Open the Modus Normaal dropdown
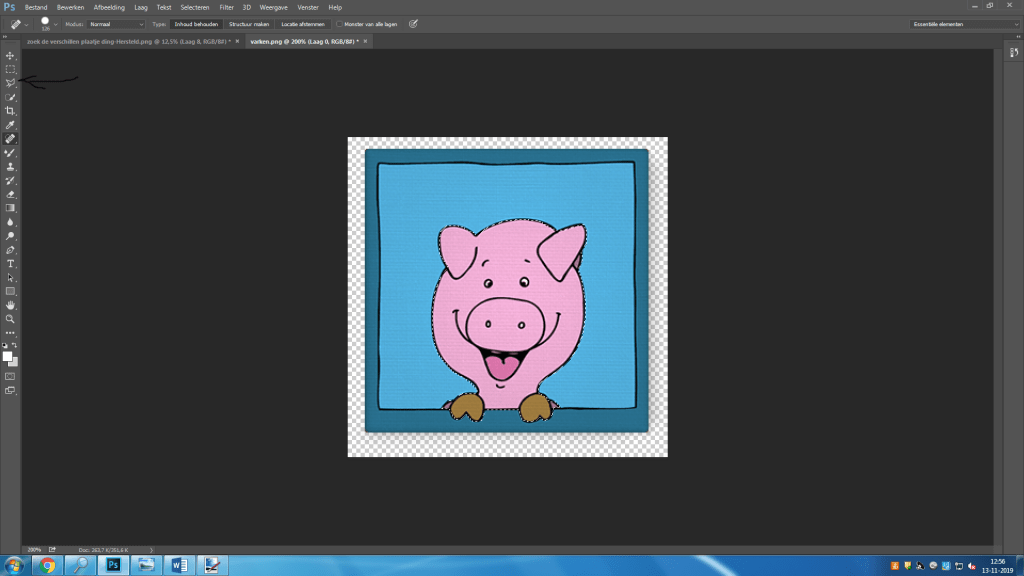This screenshot has height=576, width=1024. click(116, 23)
